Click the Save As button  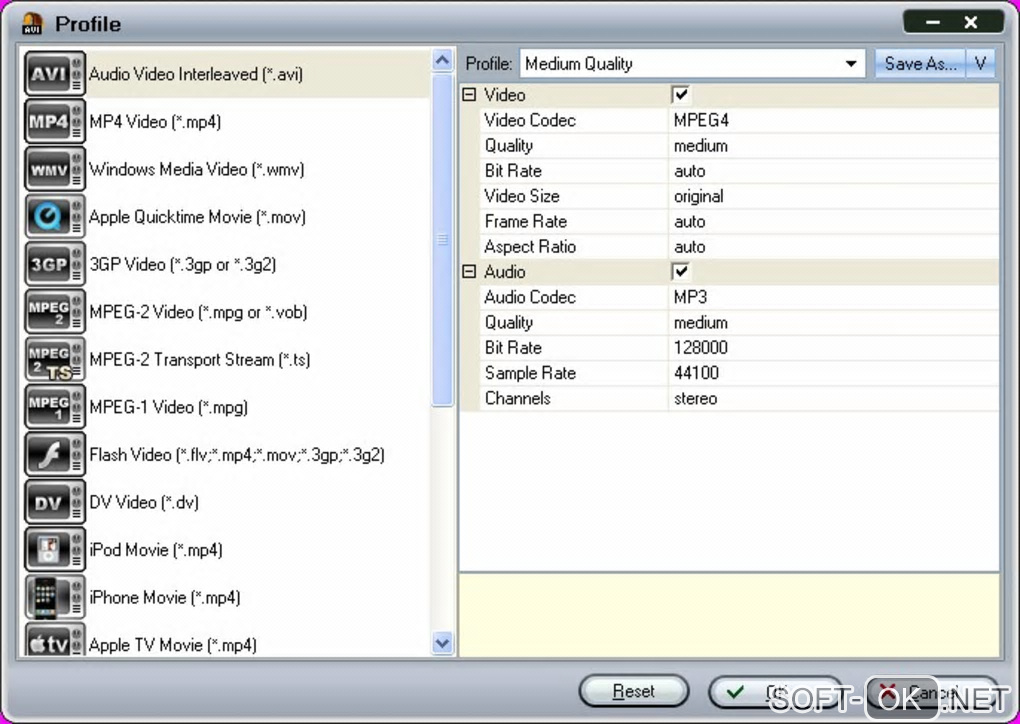tap(920, 64)
